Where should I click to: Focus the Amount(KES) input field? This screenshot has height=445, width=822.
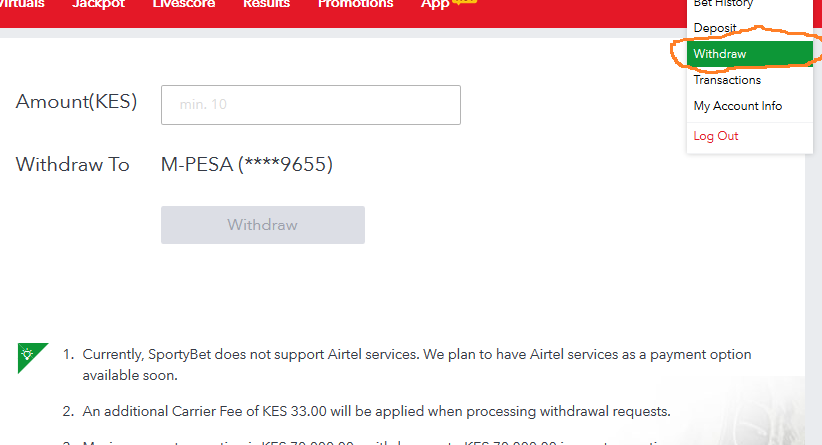311,105
